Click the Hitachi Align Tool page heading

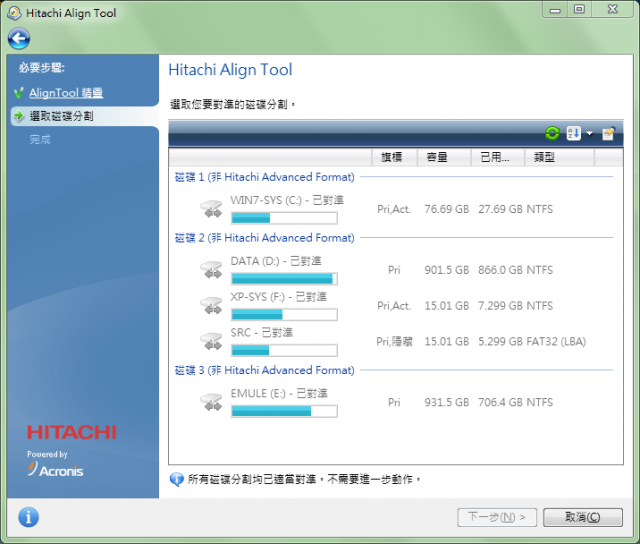click(230, 70)
